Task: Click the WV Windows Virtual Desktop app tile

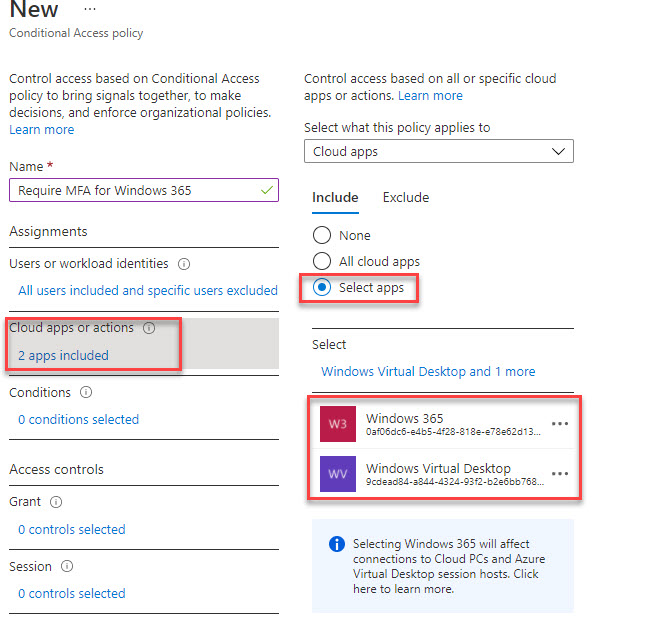Action: point(338,474)
